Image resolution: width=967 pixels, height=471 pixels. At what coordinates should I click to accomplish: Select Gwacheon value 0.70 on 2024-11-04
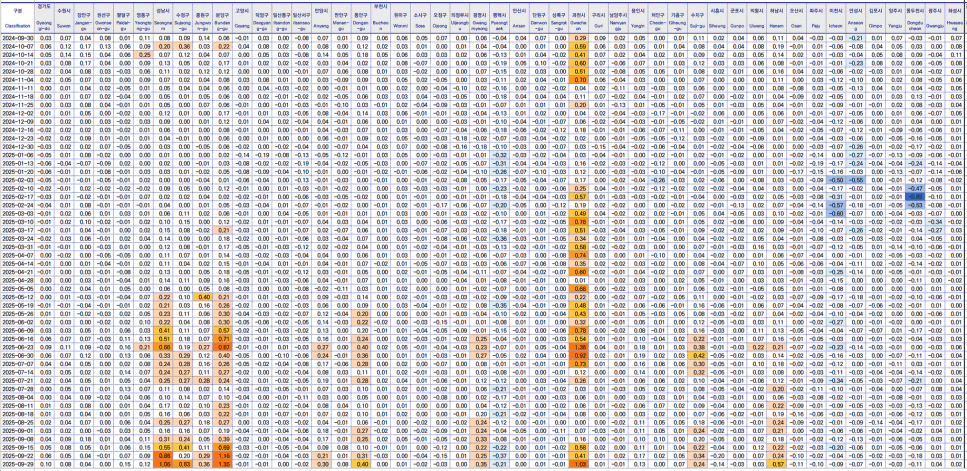[x=579, y=80]
